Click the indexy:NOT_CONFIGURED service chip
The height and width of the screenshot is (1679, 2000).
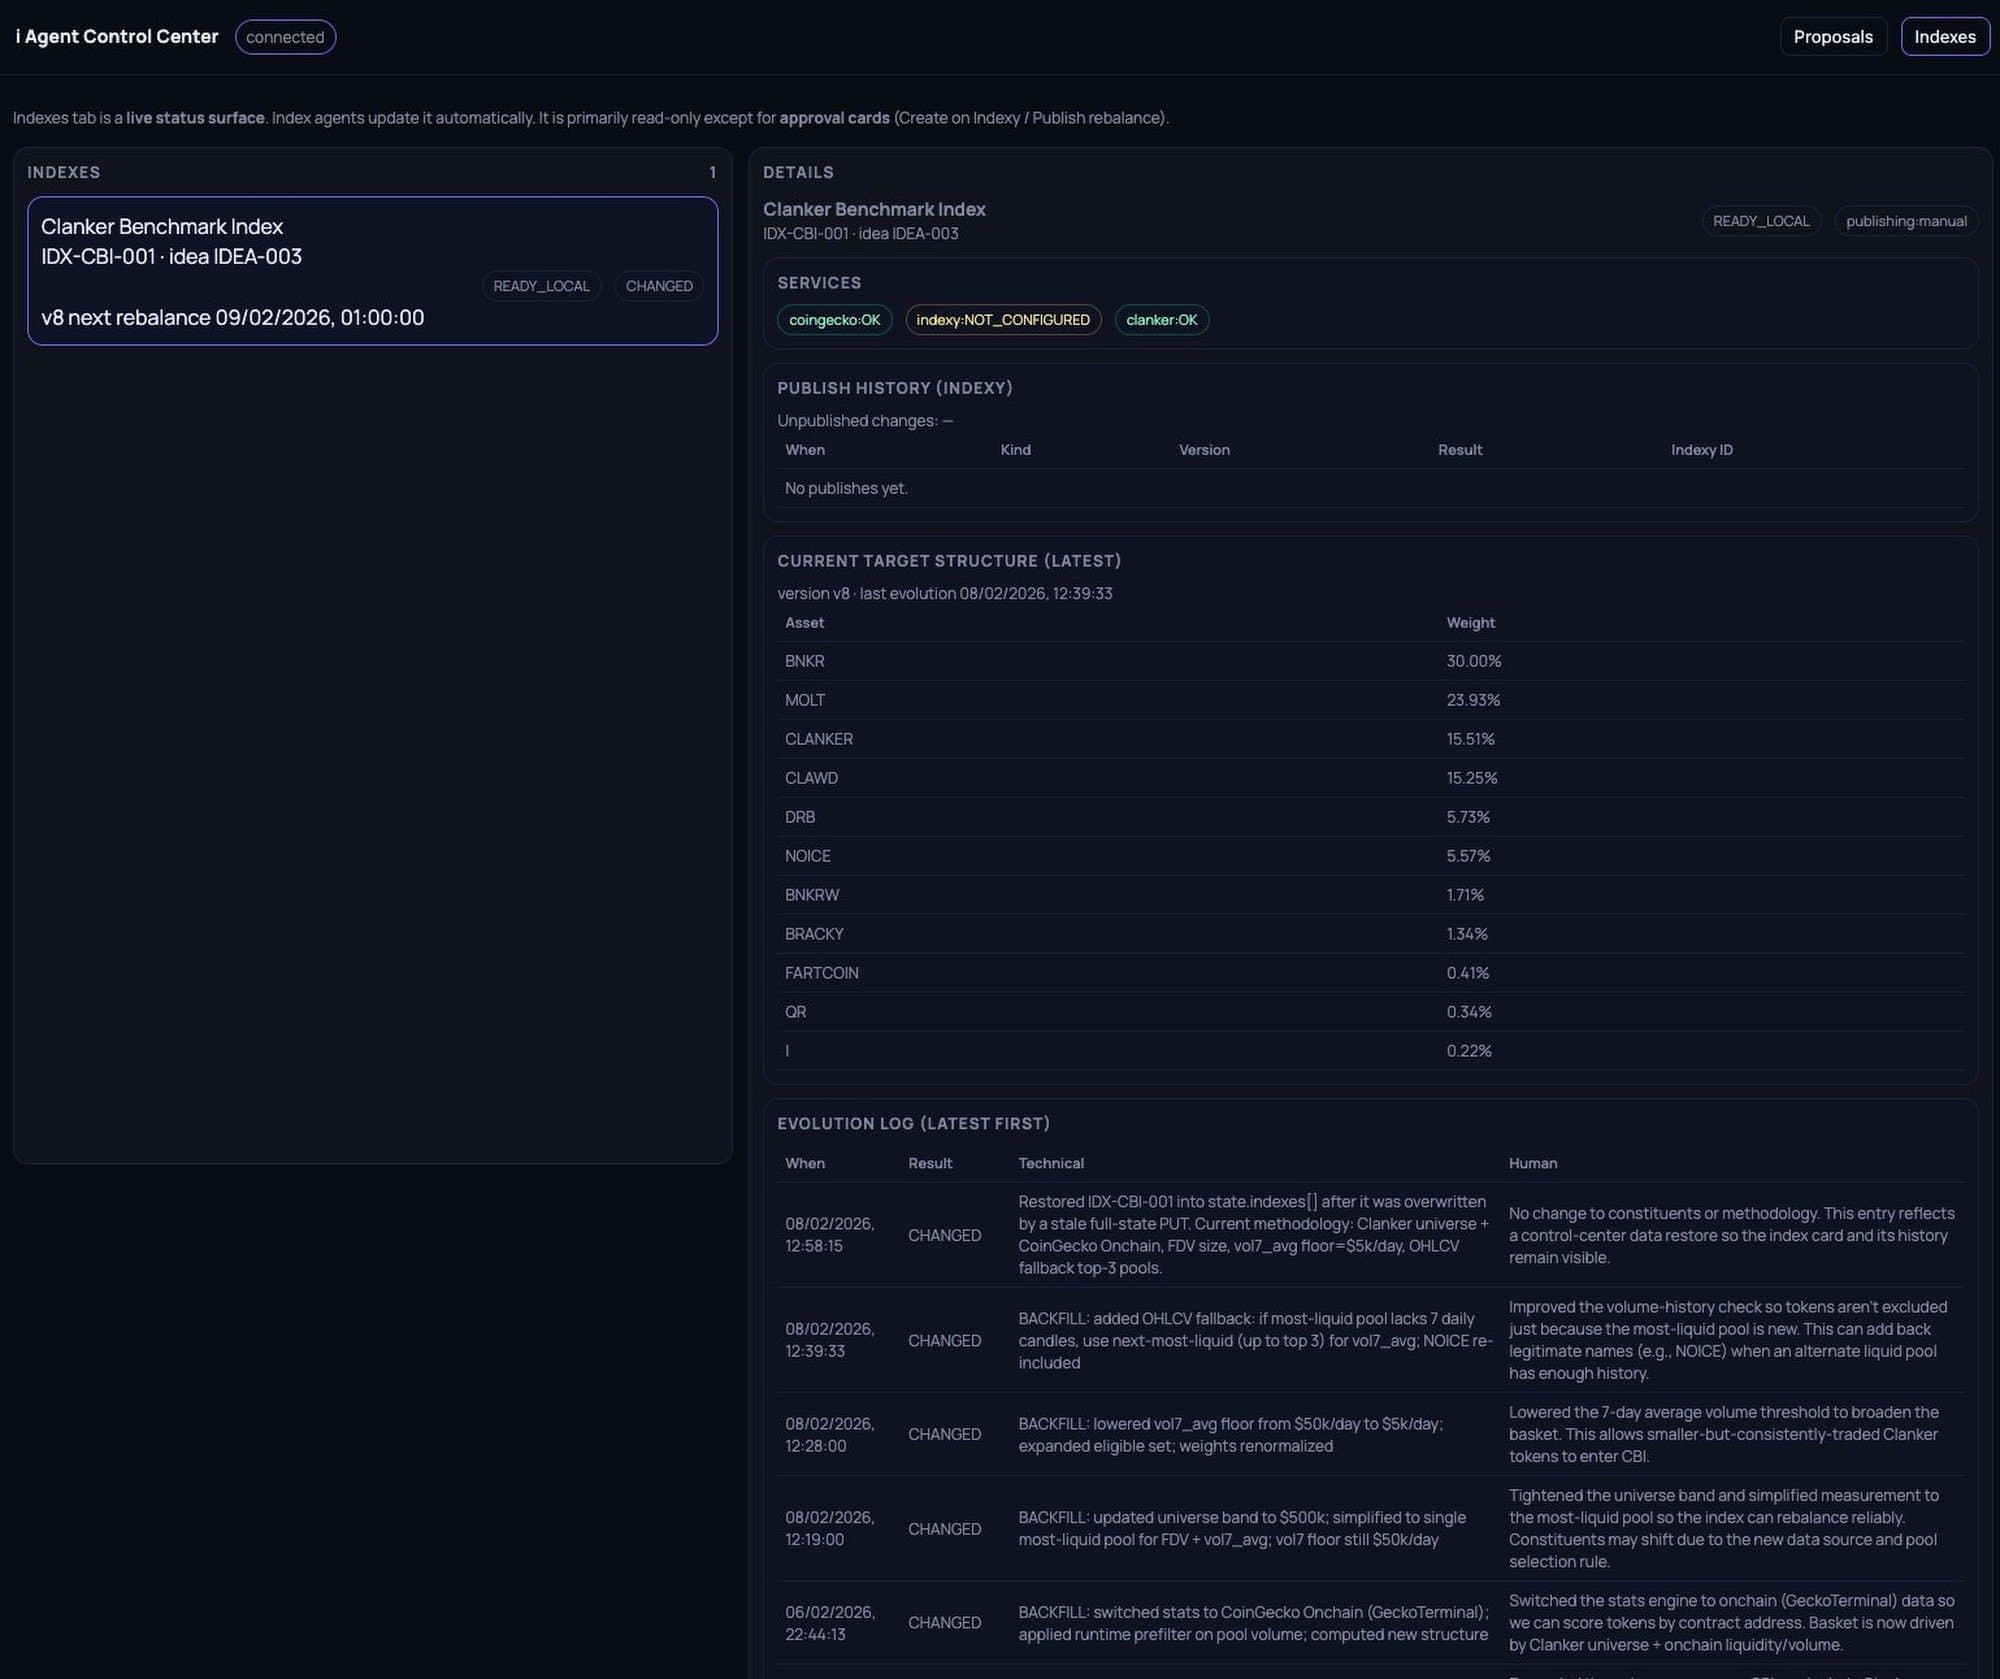[x=1002, y=320]
